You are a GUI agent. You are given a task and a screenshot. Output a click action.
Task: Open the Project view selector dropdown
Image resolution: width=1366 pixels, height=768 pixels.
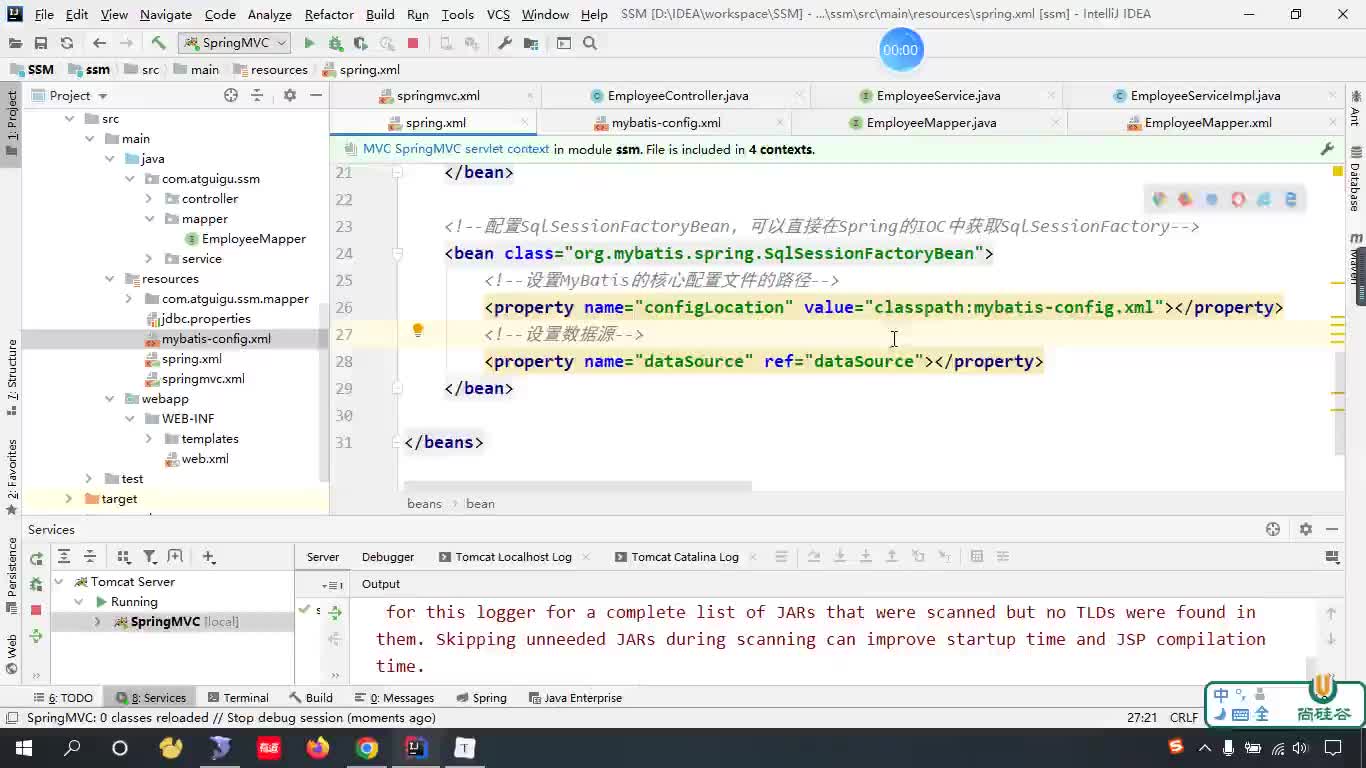coord(78,95)
